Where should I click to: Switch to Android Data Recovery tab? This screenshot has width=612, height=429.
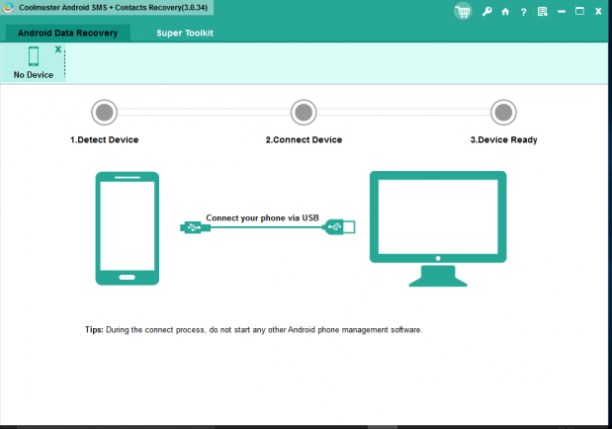coord(68,33)
